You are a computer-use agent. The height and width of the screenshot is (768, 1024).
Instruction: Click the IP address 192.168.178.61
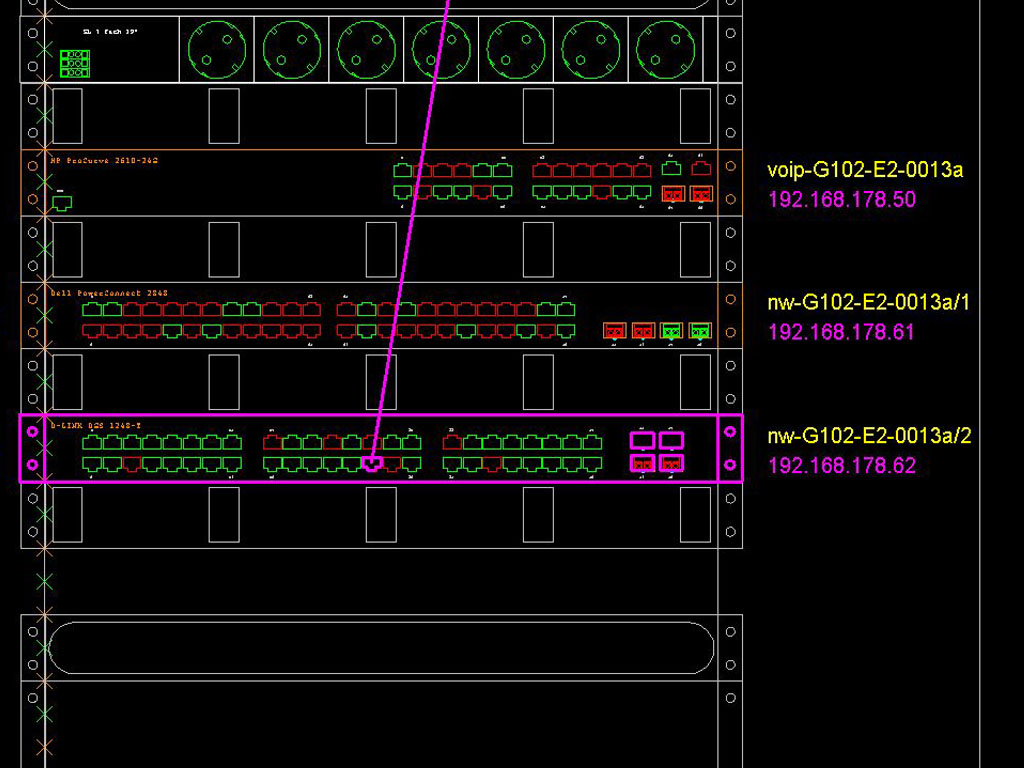pyautogui.click(x=841, y=332)
